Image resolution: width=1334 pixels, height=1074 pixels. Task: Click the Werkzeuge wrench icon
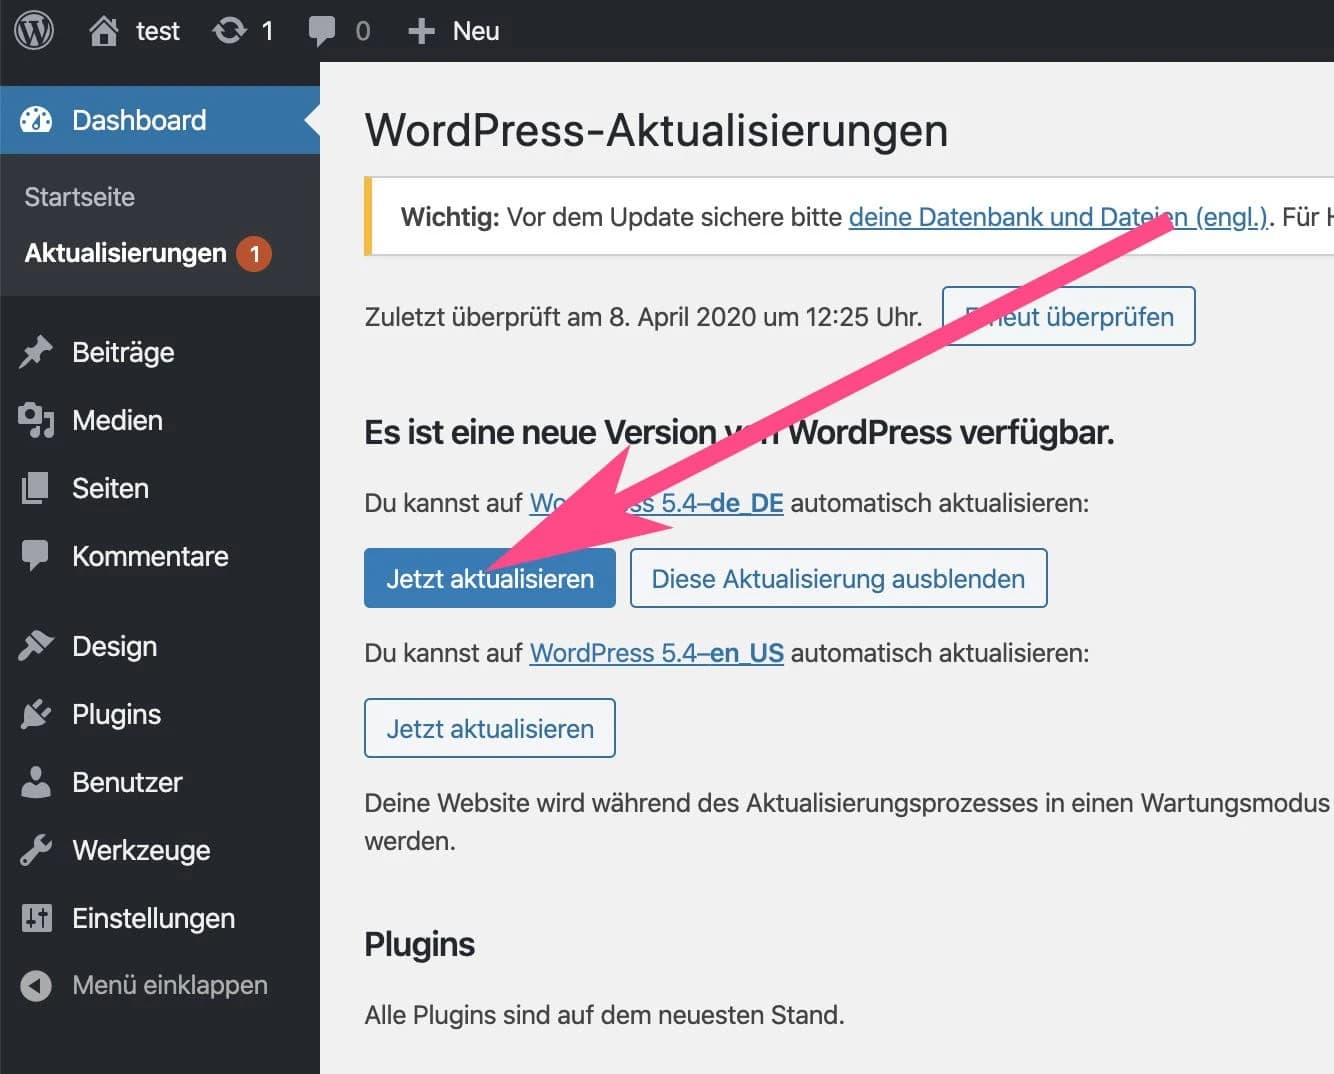click(35, 850)
